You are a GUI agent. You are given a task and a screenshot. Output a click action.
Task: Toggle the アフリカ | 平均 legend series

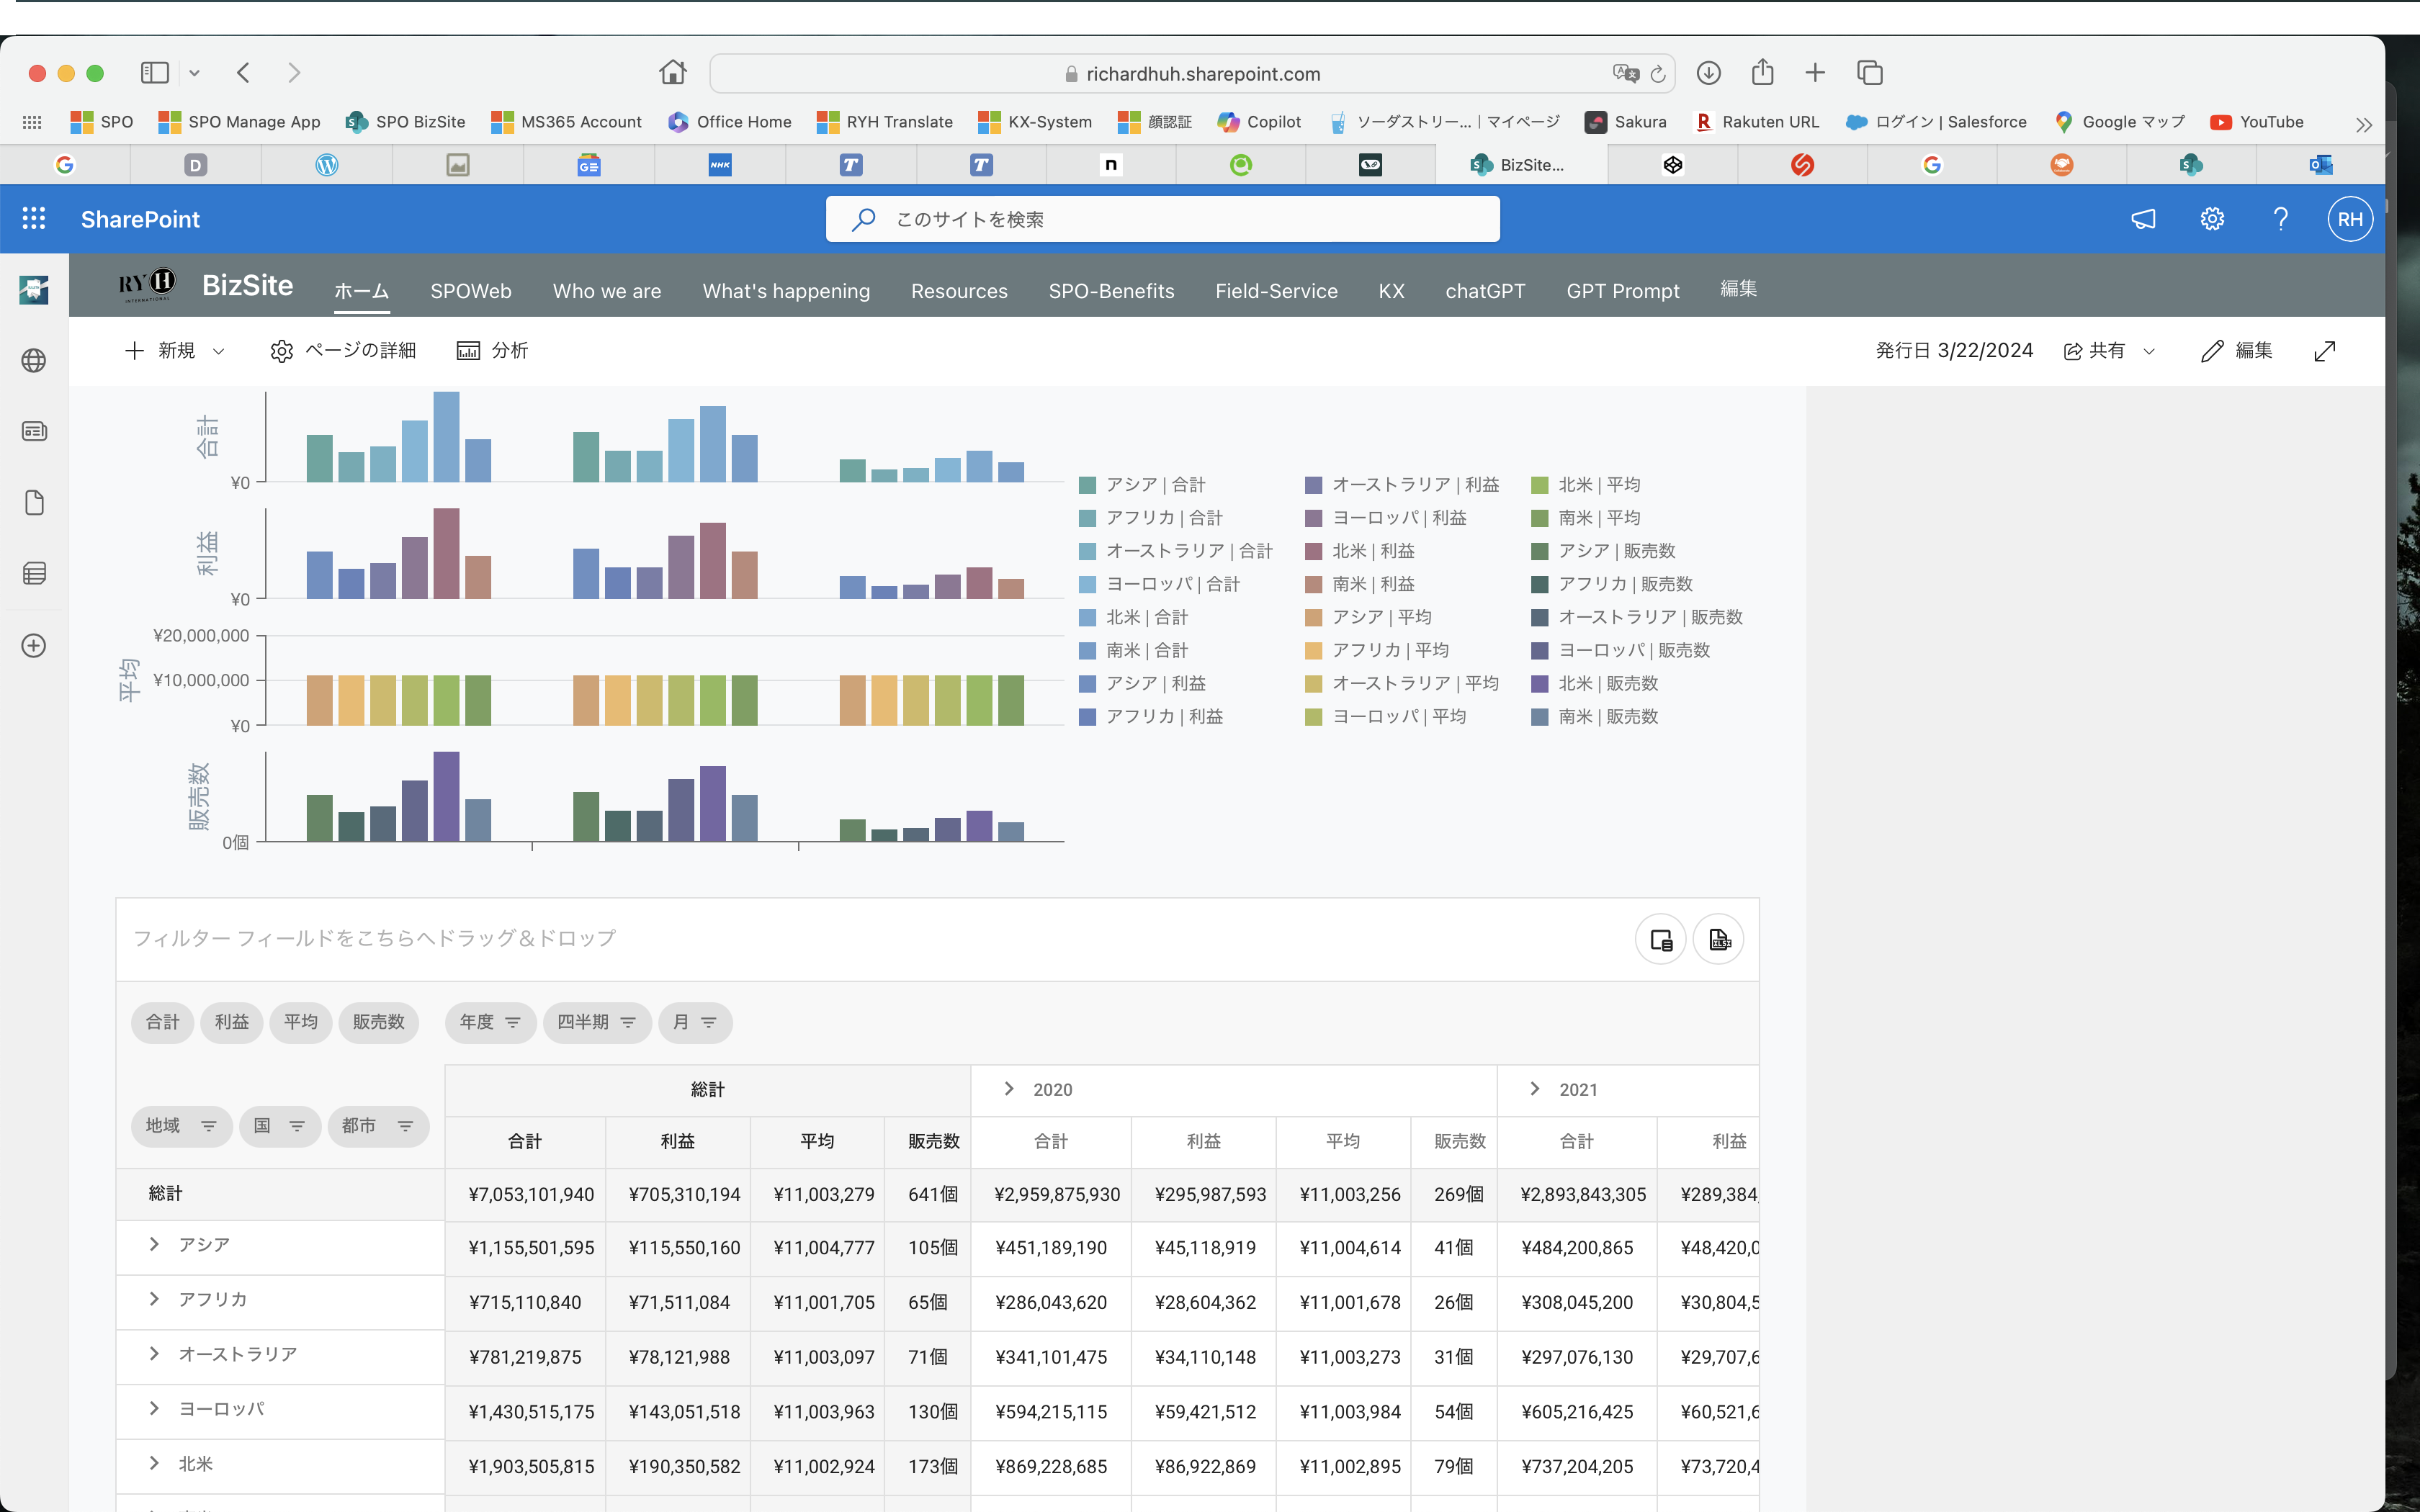(x=1377, y=650)
